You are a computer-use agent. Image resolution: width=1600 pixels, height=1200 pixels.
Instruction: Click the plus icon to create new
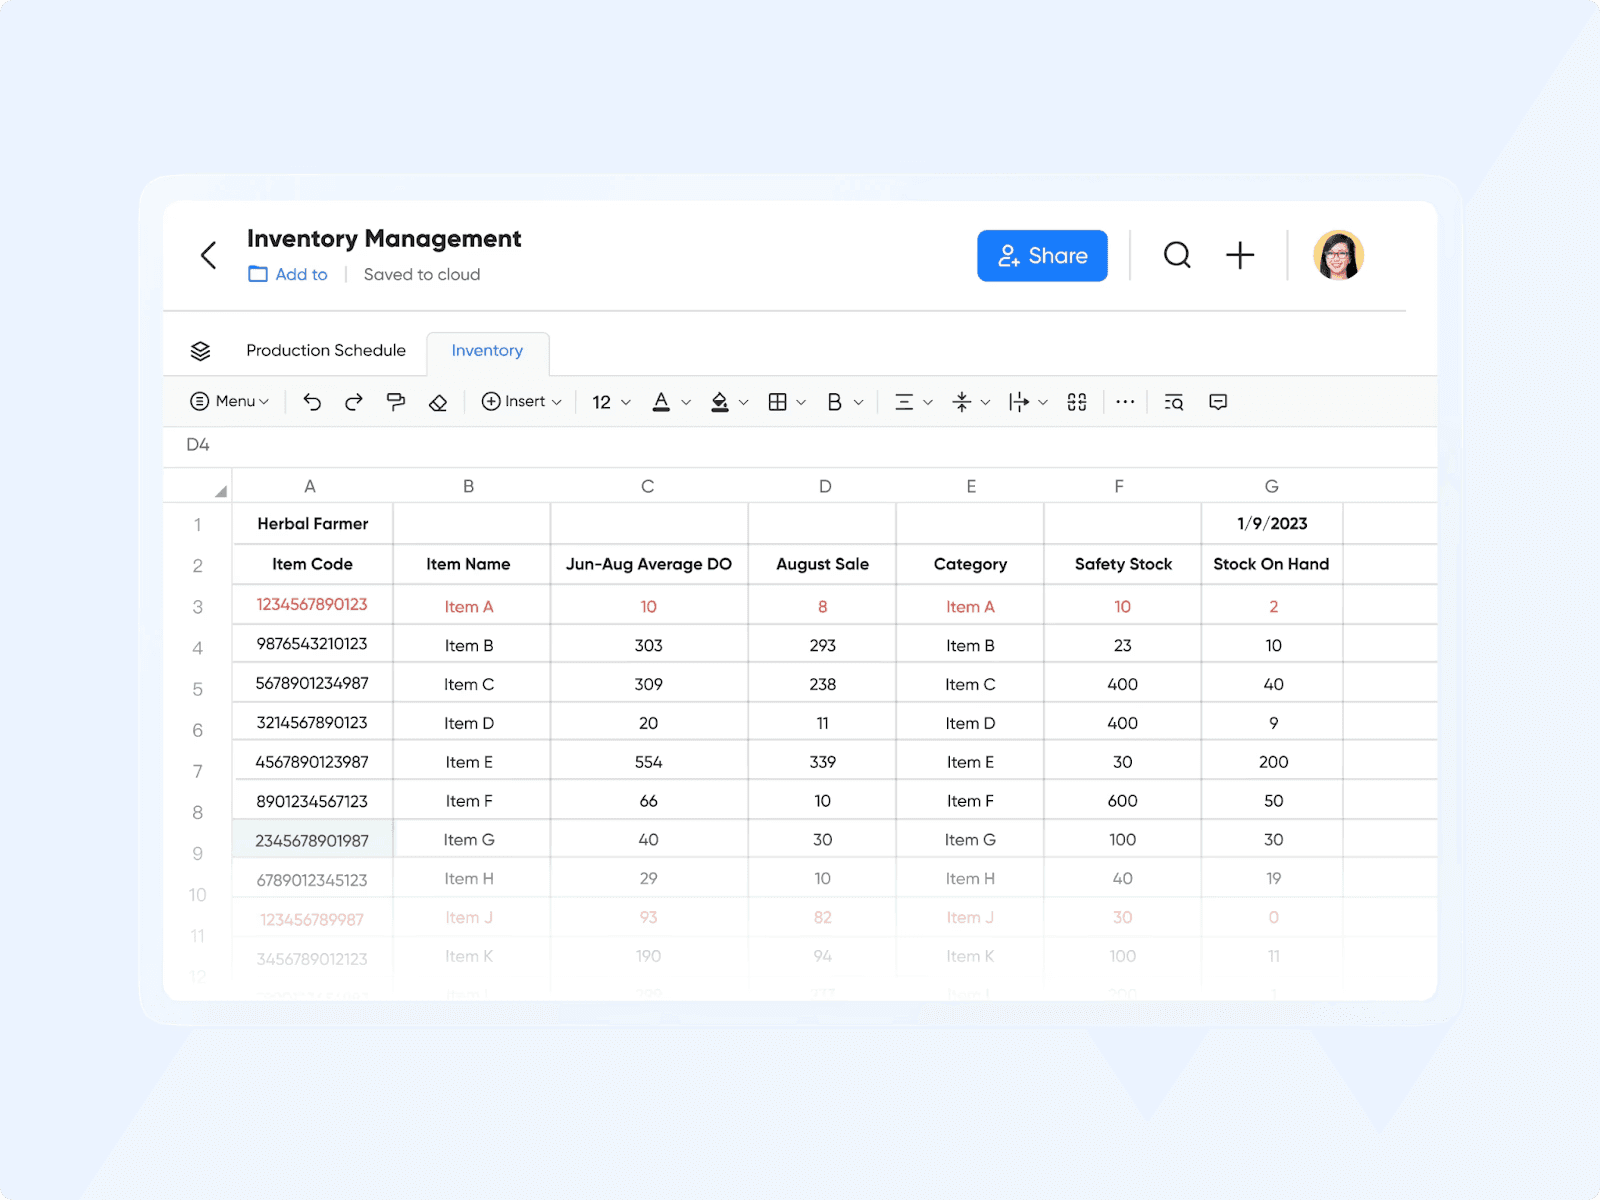[x=1240, y=255]
